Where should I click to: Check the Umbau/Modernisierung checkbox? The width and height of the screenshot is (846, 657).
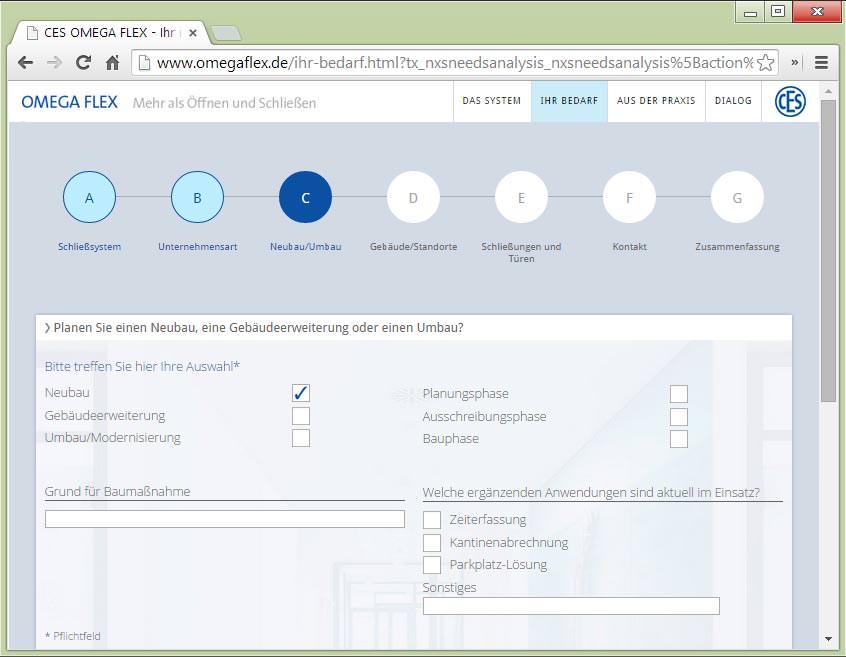[301, 438]
